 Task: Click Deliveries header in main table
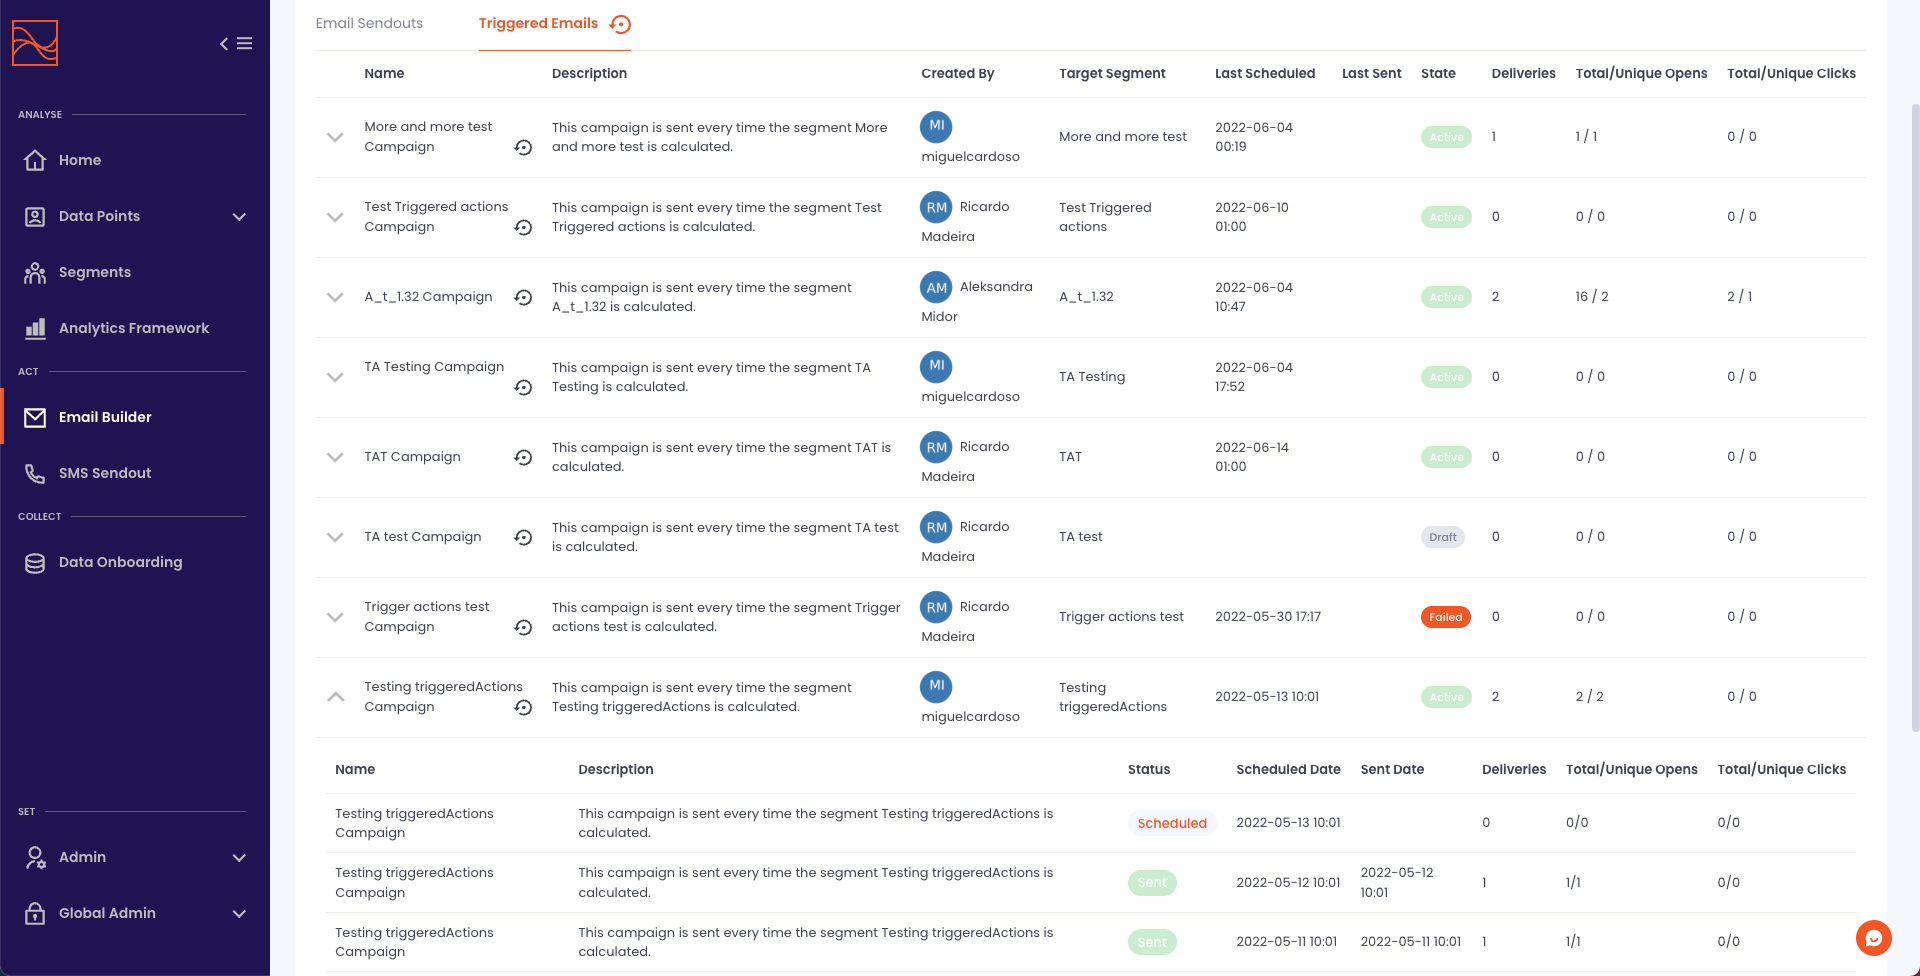pos(1523,73)
